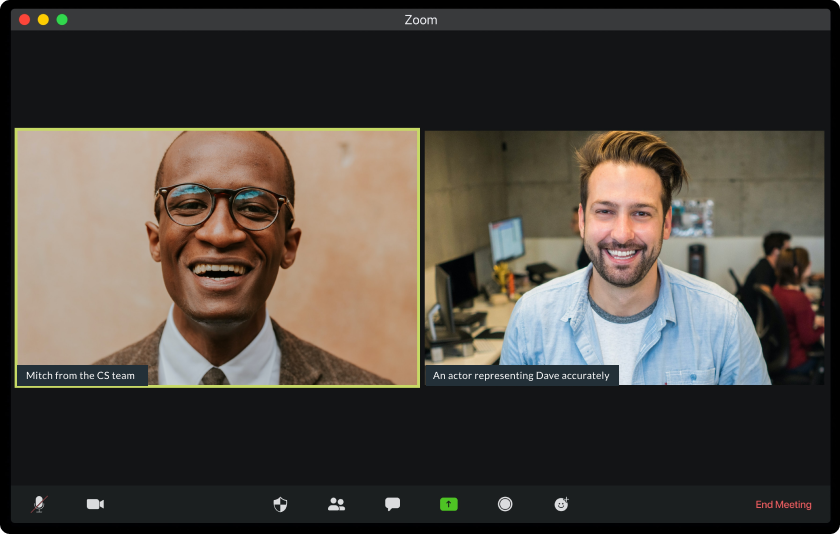Image resolution: width=840 pixels, height=534 pixels.
Task: Select Dave's video tile
Action: pos(624,258)
